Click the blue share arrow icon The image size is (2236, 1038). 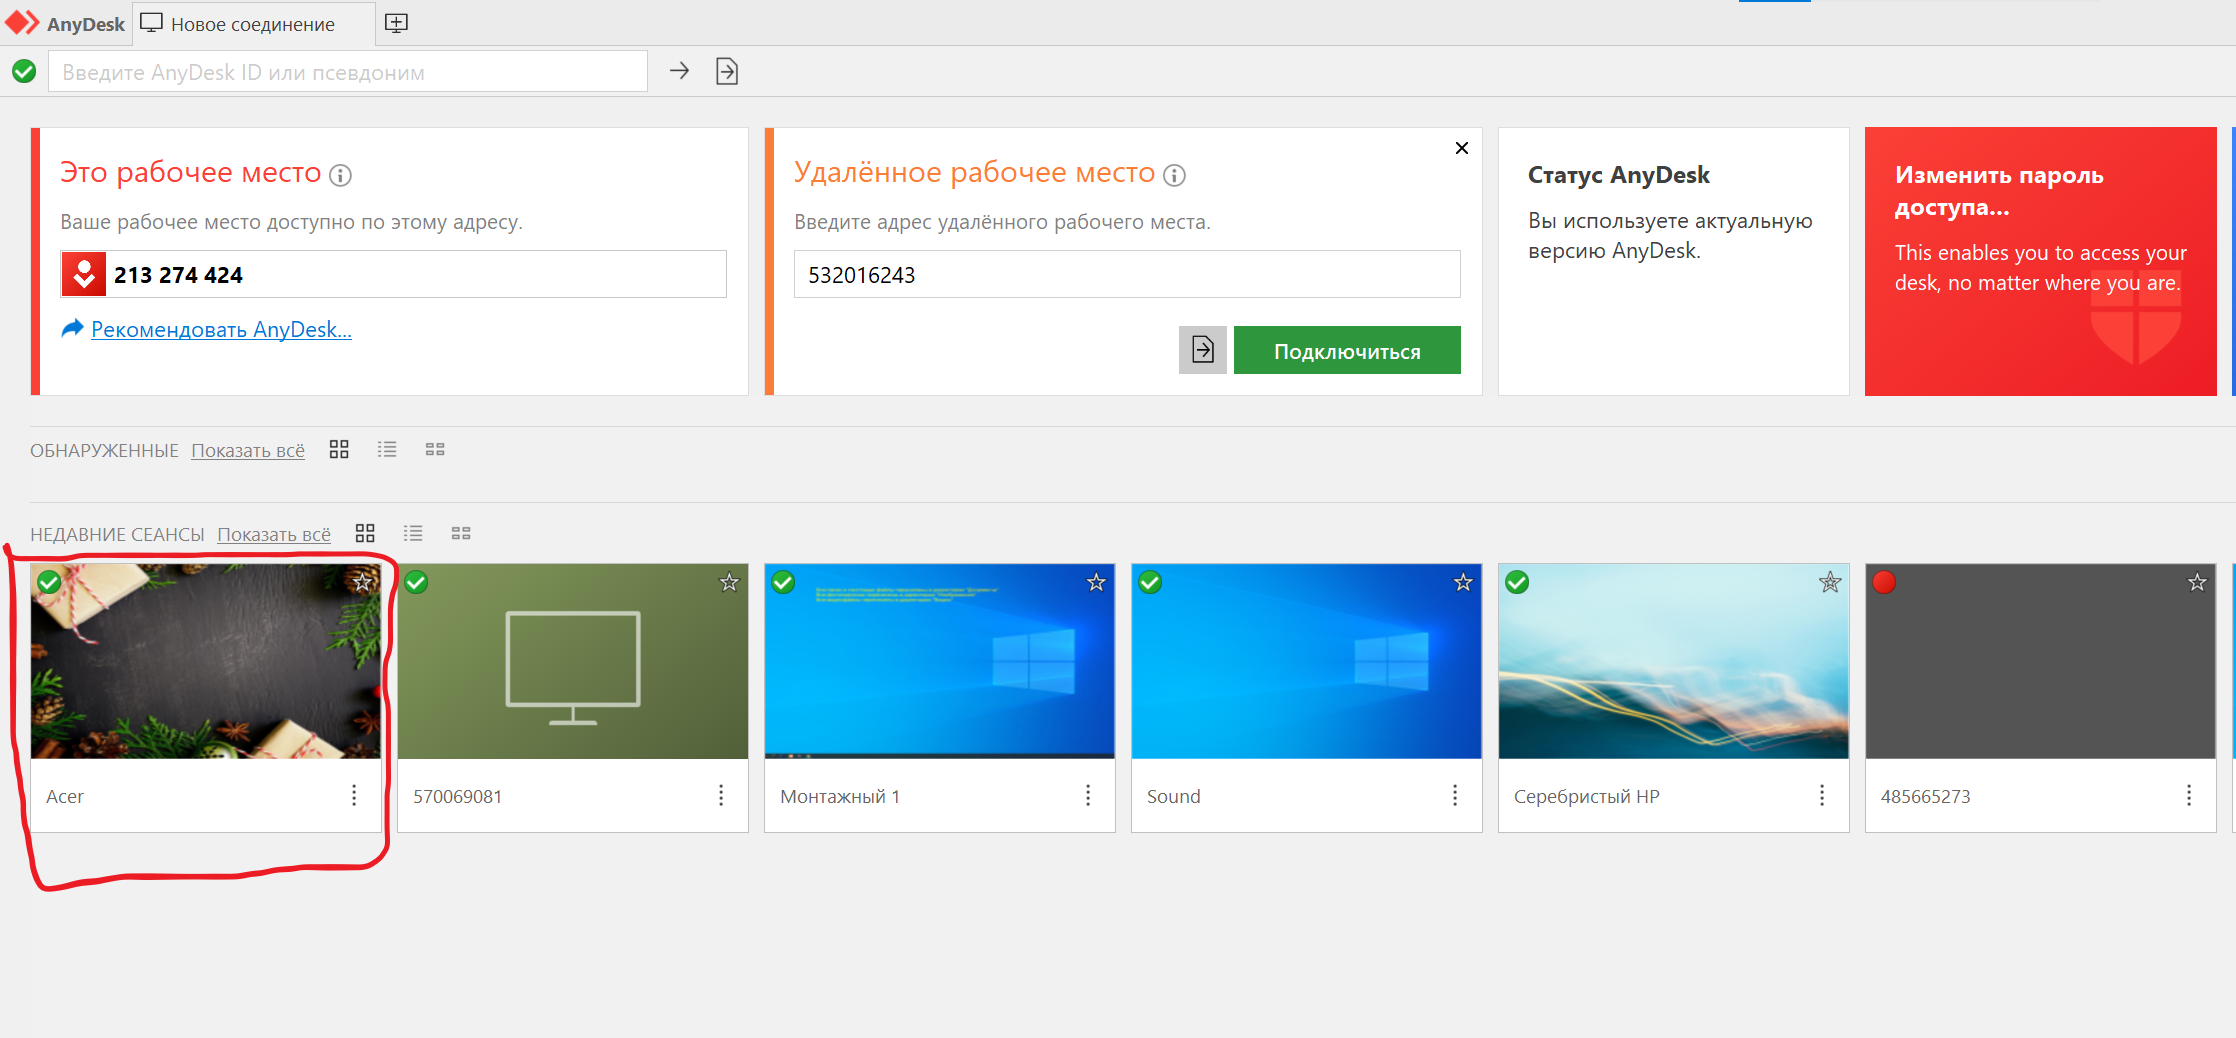(72, 328)
